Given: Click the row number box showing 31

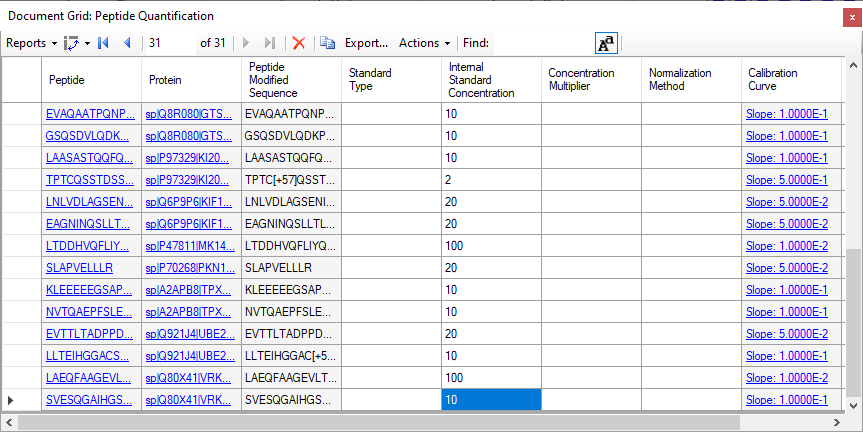Looking at the screenshot, I should [x=171, y=43].
